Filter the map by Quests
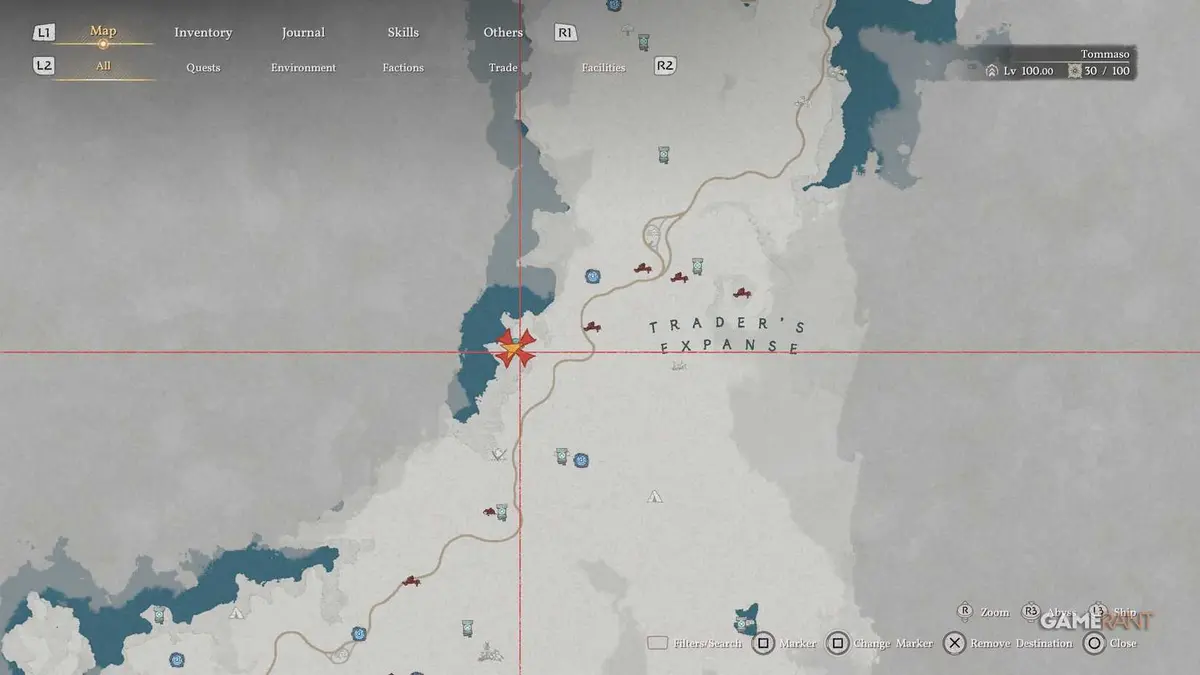Viewport: 1200px width, 675px height. (x=203, y=68)
